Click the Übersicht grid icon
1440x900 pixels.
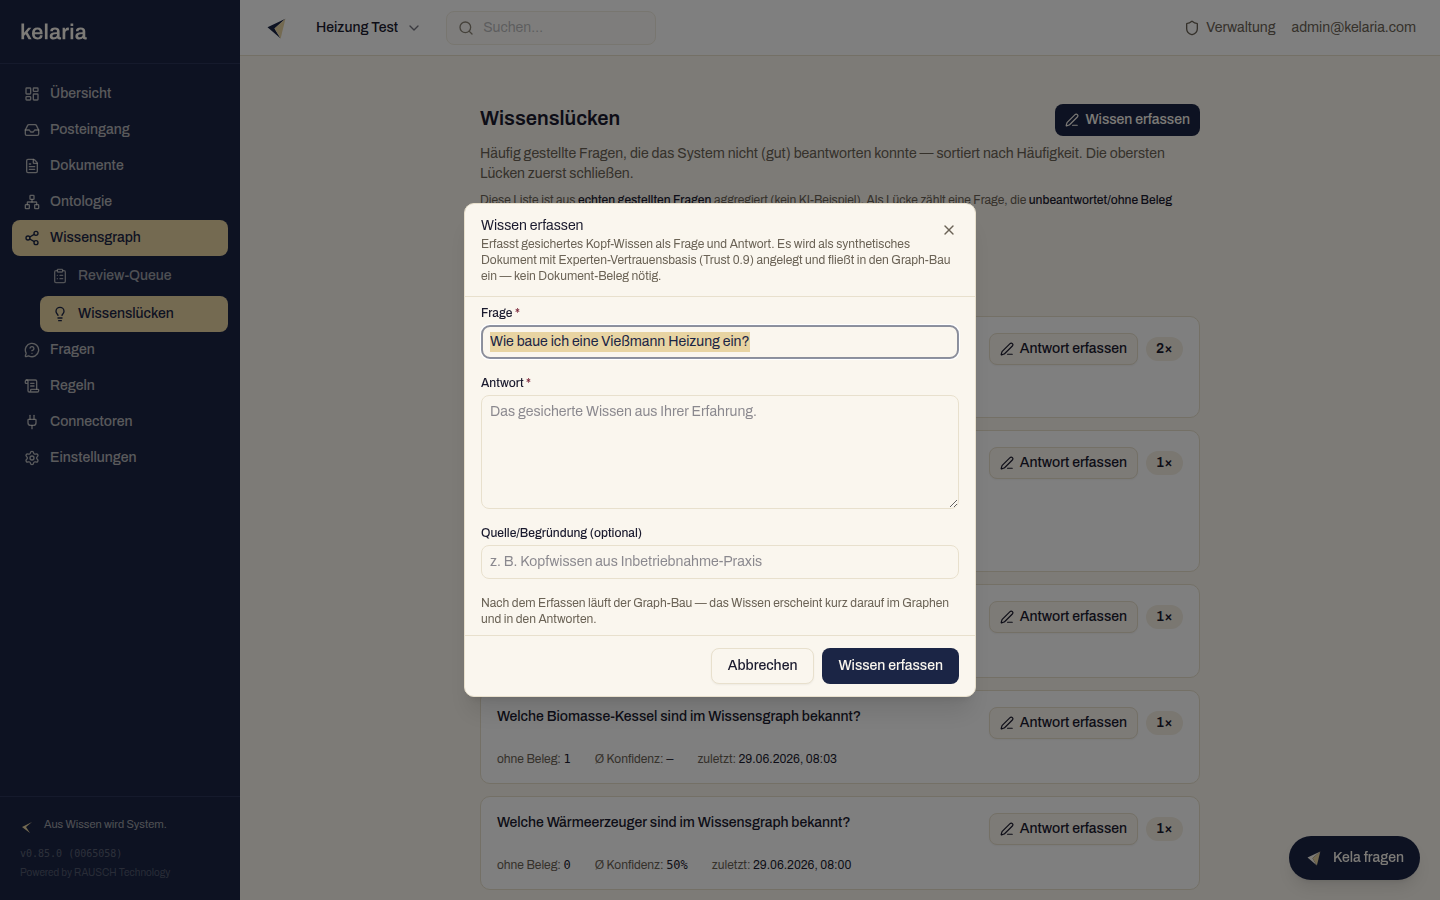(32, 94)
